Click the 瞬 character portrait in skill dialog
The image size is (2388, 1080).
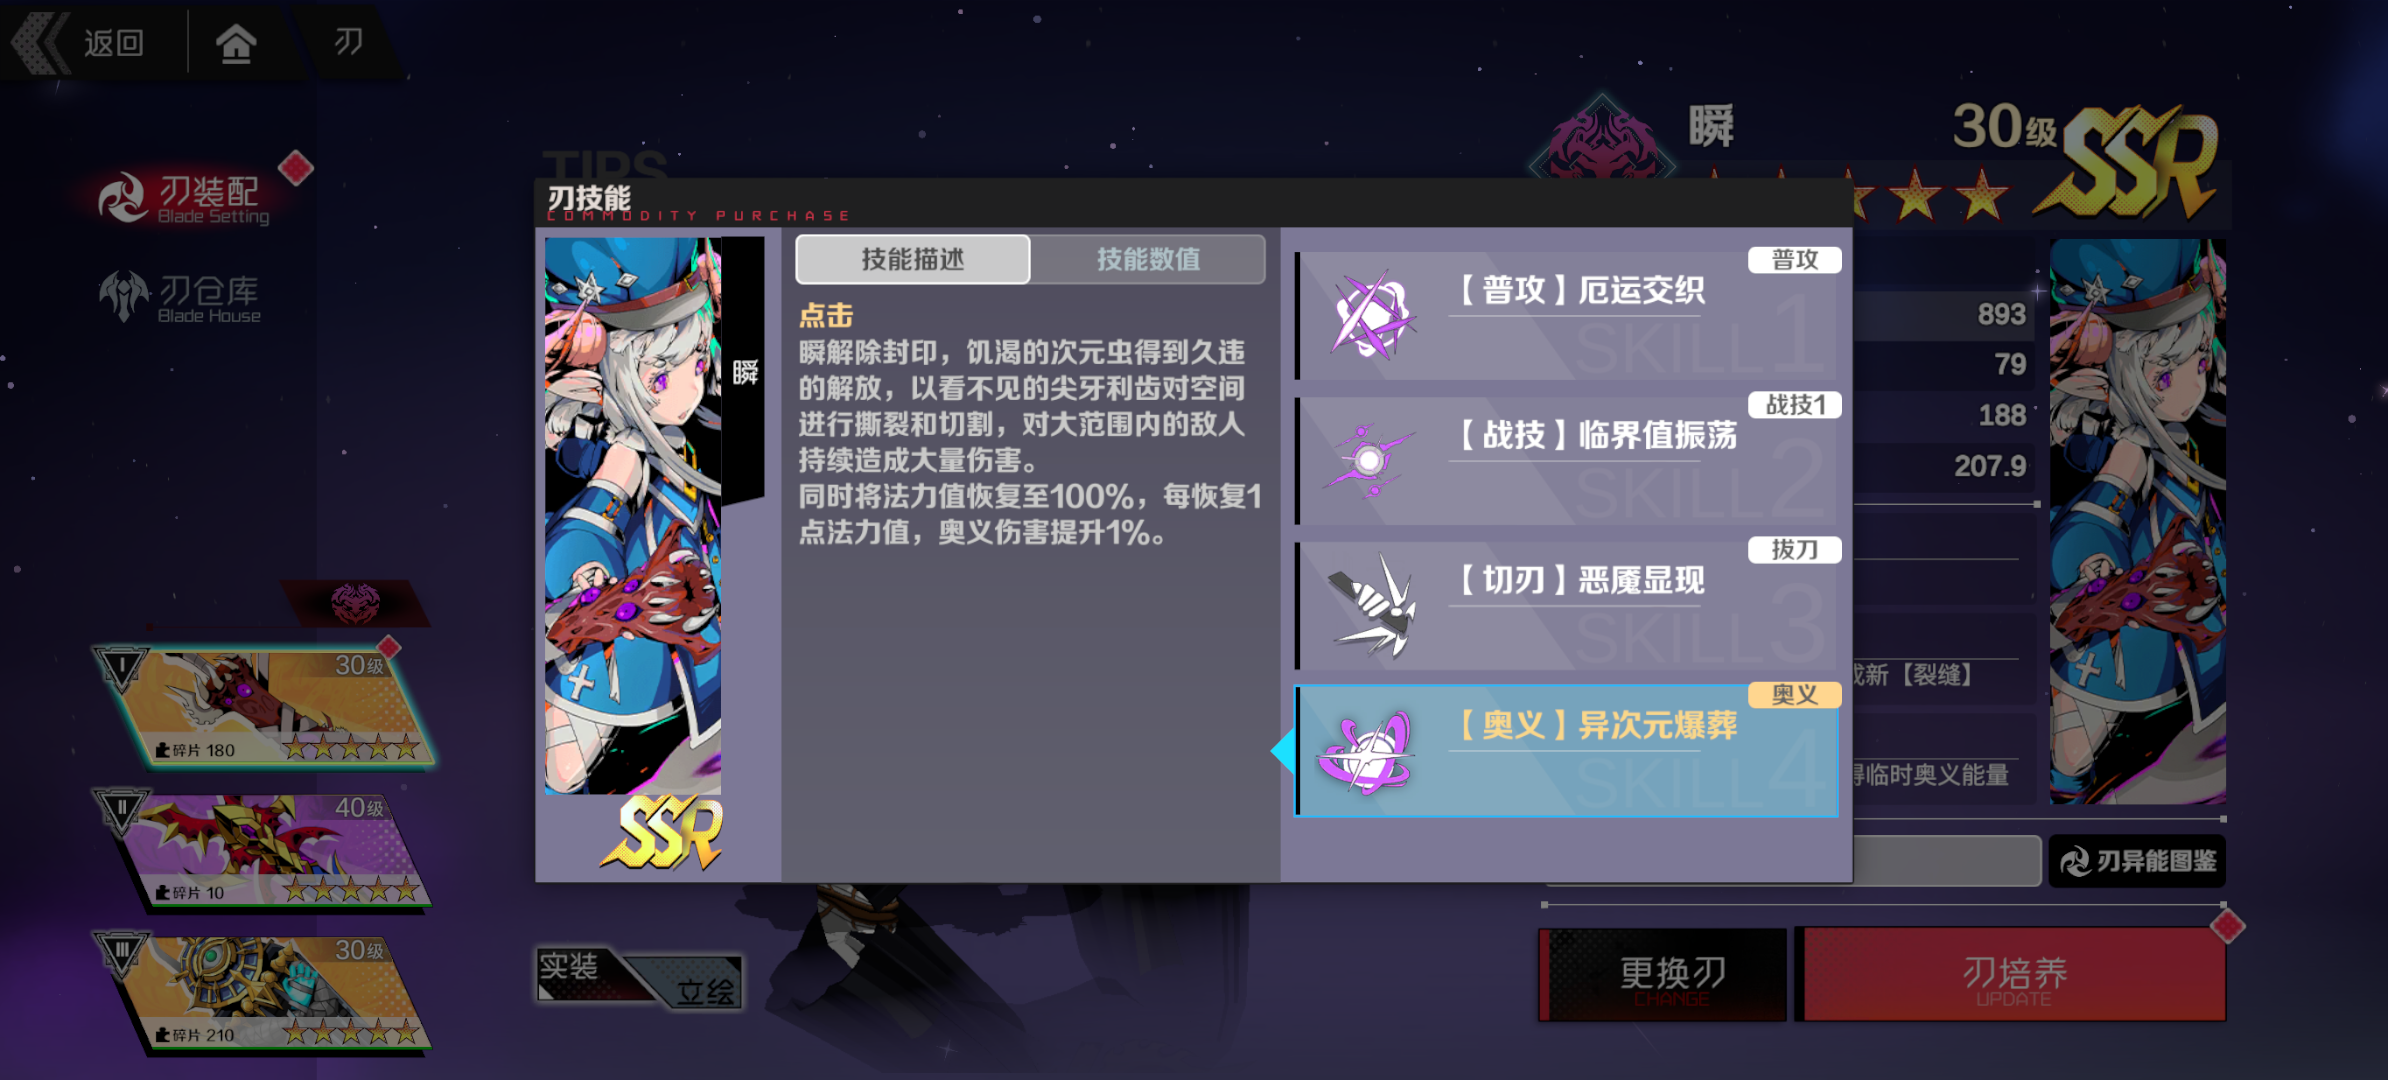click(x=633, y=515)
